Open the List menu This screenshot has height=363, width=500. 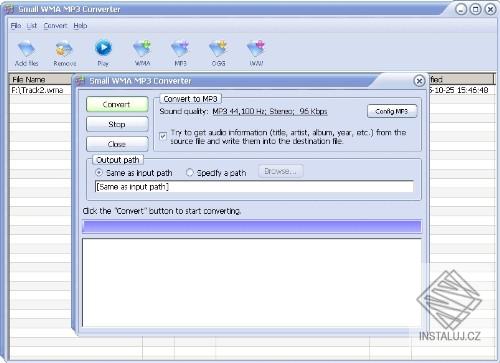(32, 26)
